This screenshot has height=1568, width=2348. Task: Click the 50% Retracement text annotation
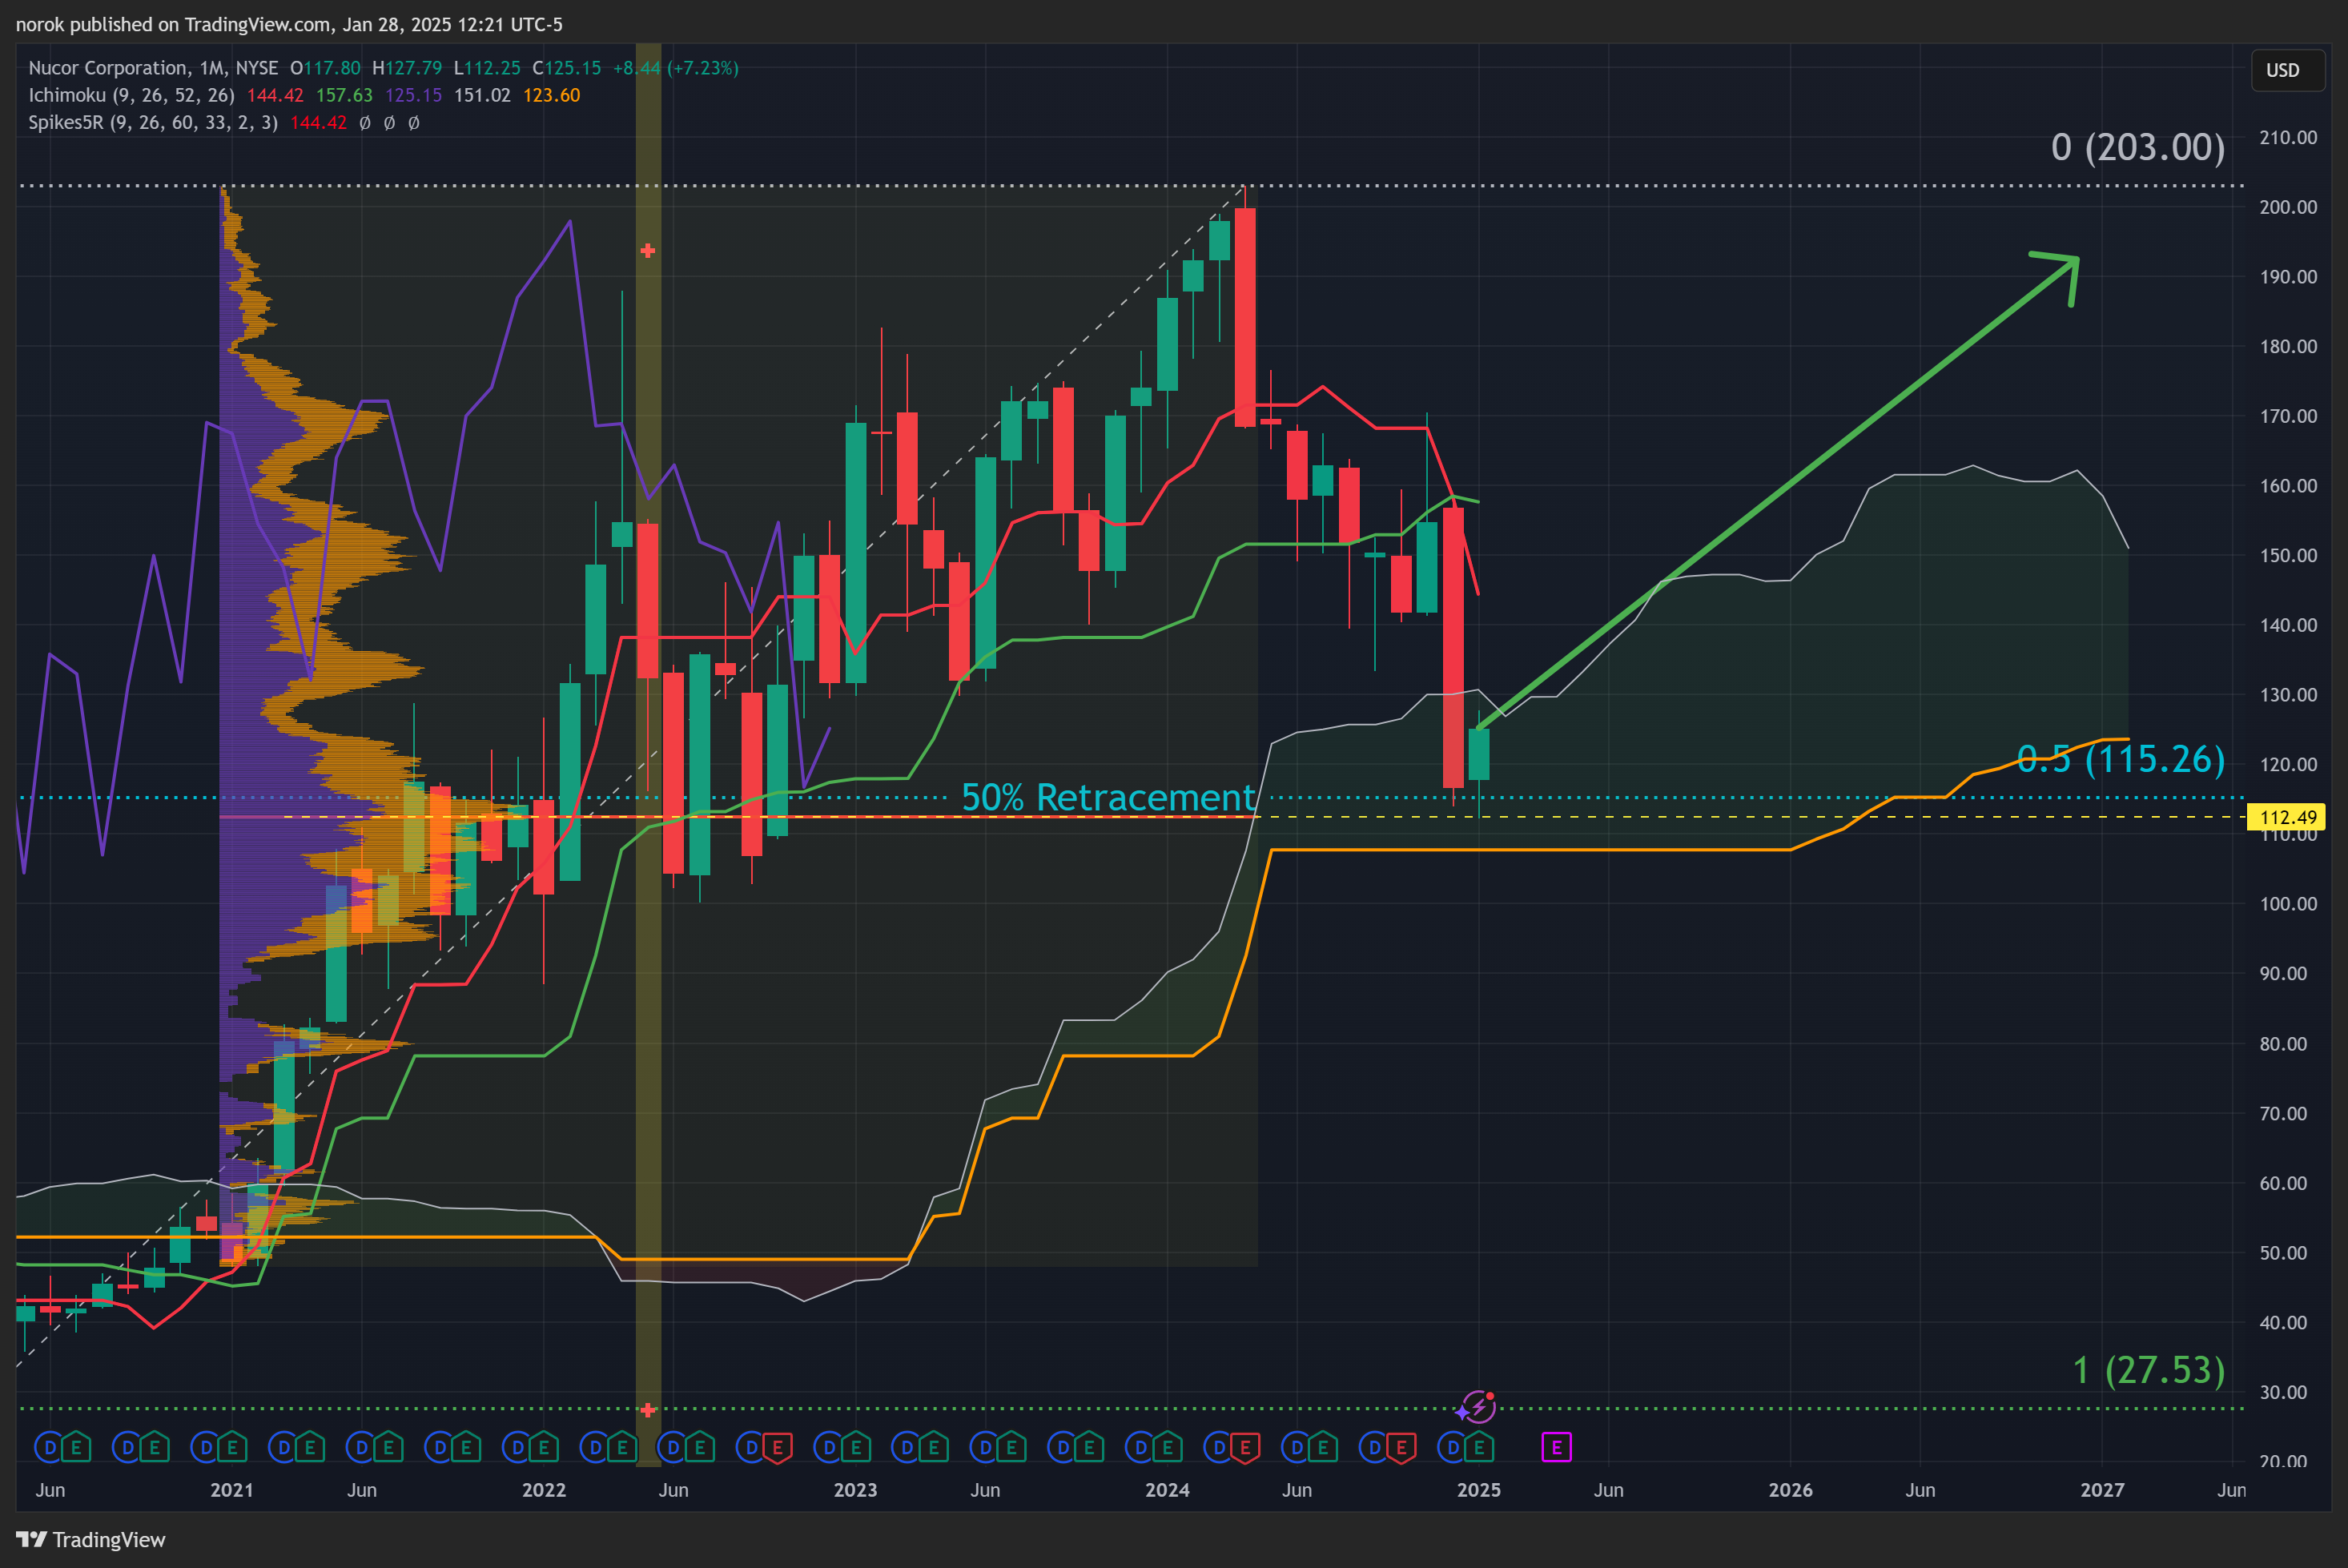[x=1108, y=797]
